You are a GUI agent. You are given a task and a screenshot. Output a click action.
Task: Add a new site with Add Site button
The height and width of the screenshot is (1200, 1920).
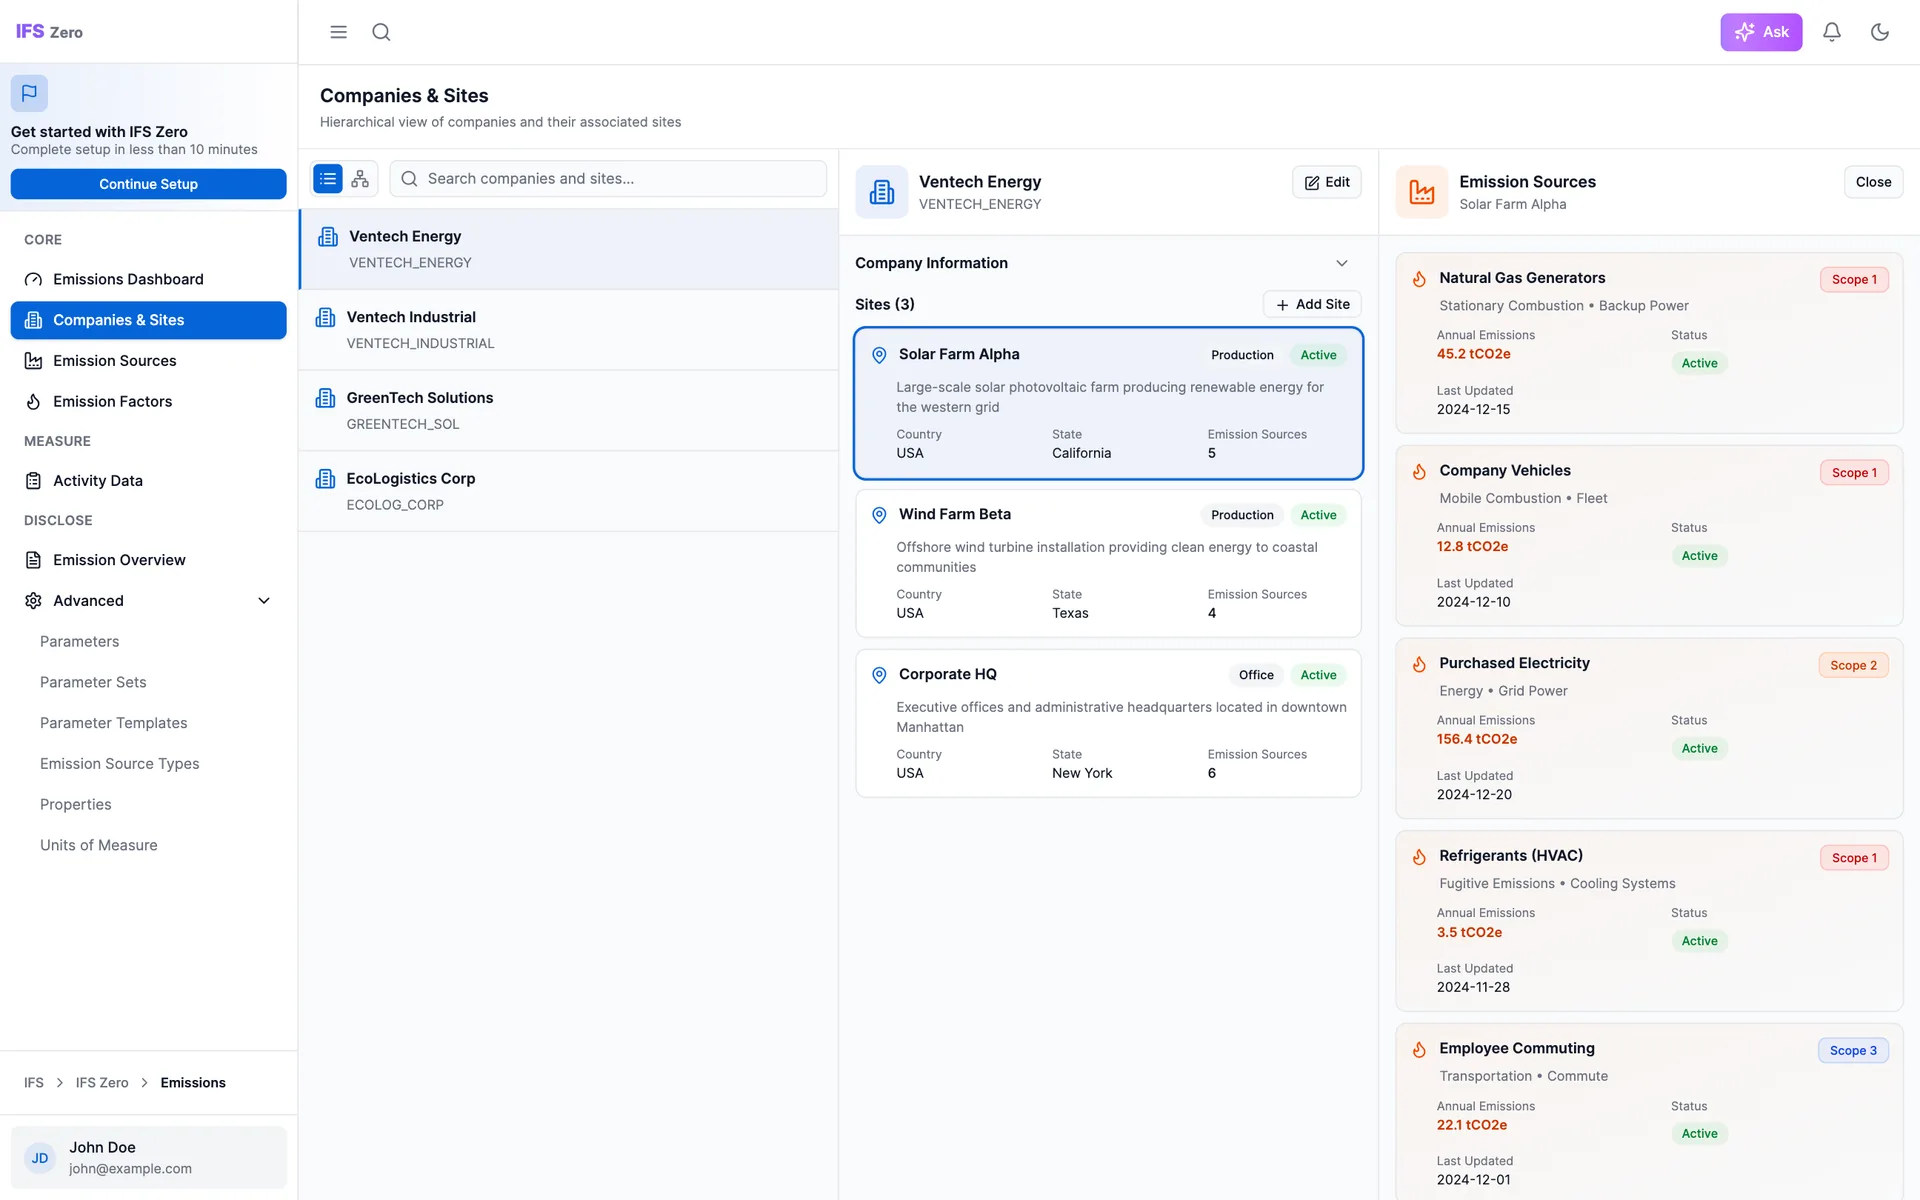1311,304
